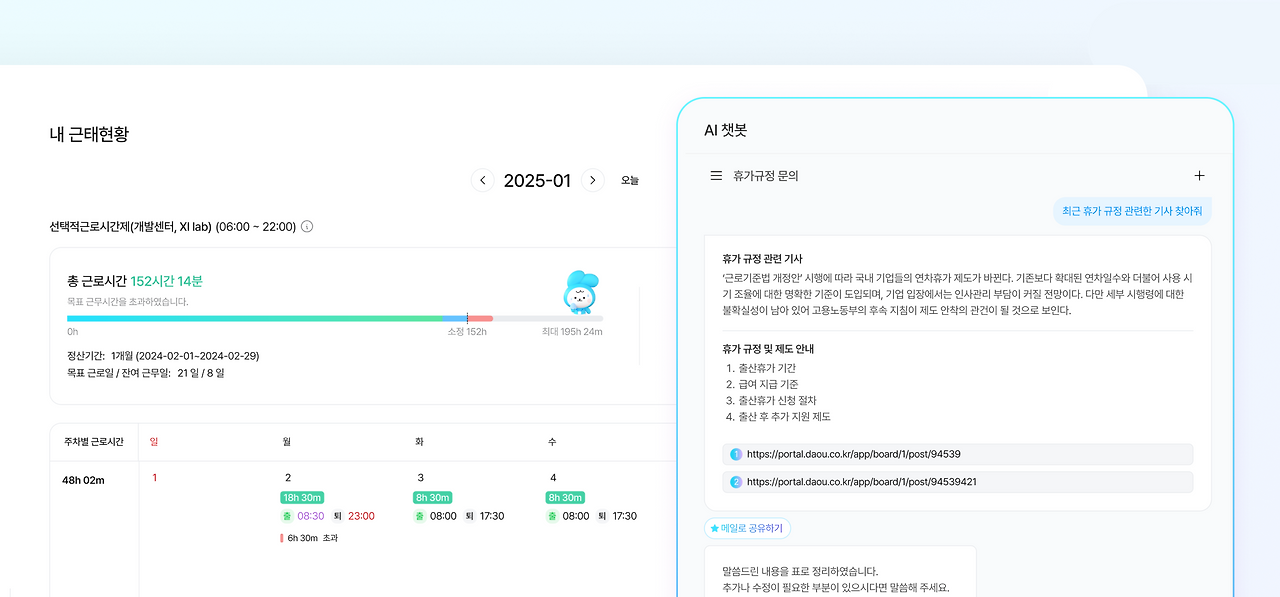Click the 휴가 규정 관련 기사 heading
The image size is (1280, 597).
tap(762, 259)
